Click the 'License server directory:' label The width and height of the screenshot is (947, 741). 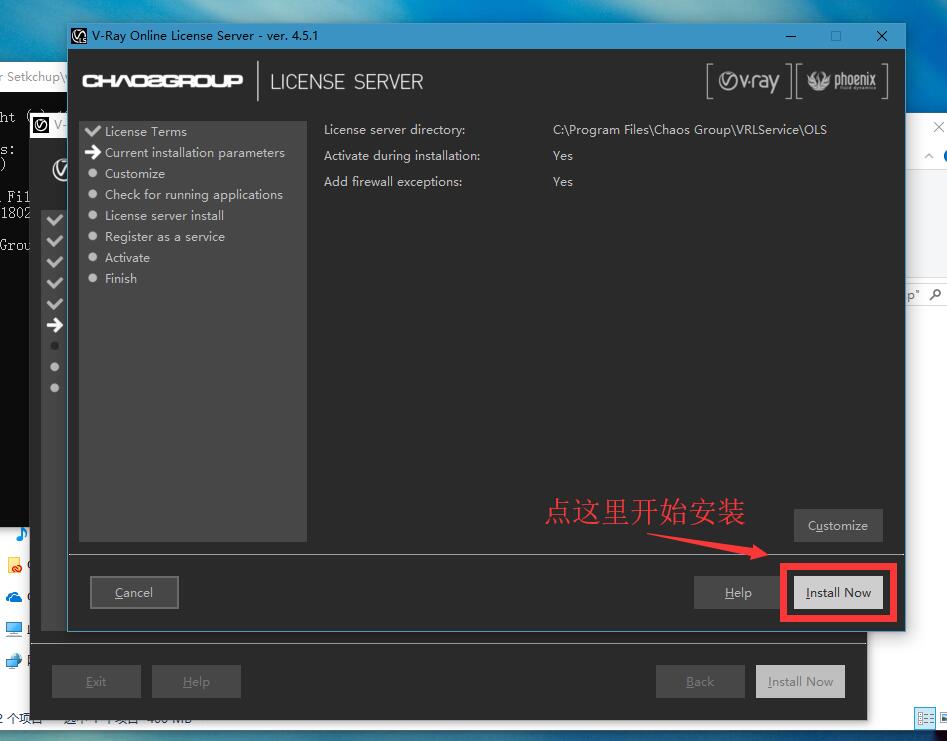click(x=394, y=130)
